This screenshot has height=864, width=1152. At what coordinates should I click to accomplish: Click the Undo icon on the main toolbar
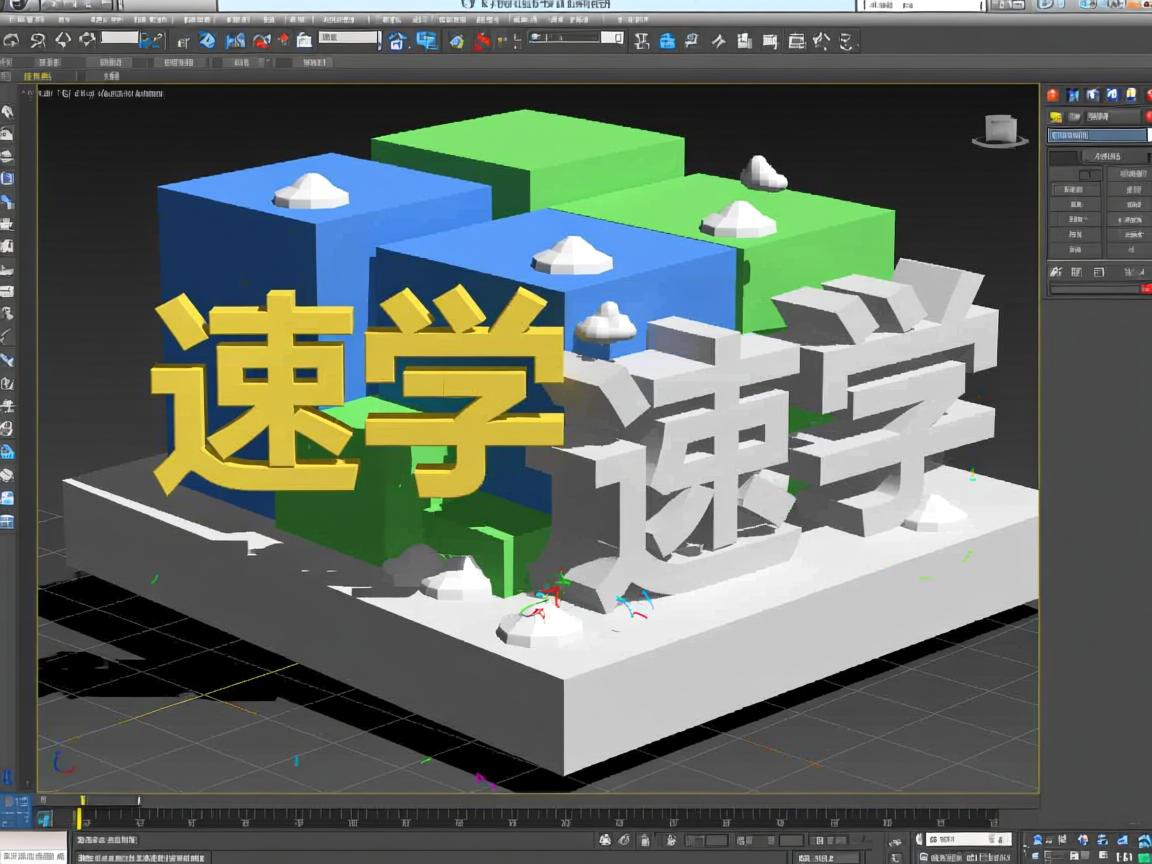click(x=12, y=40)
